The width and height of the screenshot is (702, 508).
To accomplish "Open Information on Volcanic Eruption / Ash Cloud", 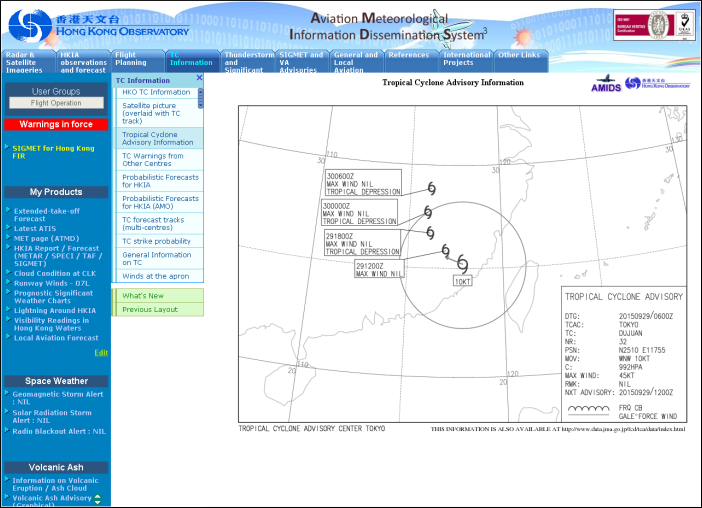I will [55, 484].
